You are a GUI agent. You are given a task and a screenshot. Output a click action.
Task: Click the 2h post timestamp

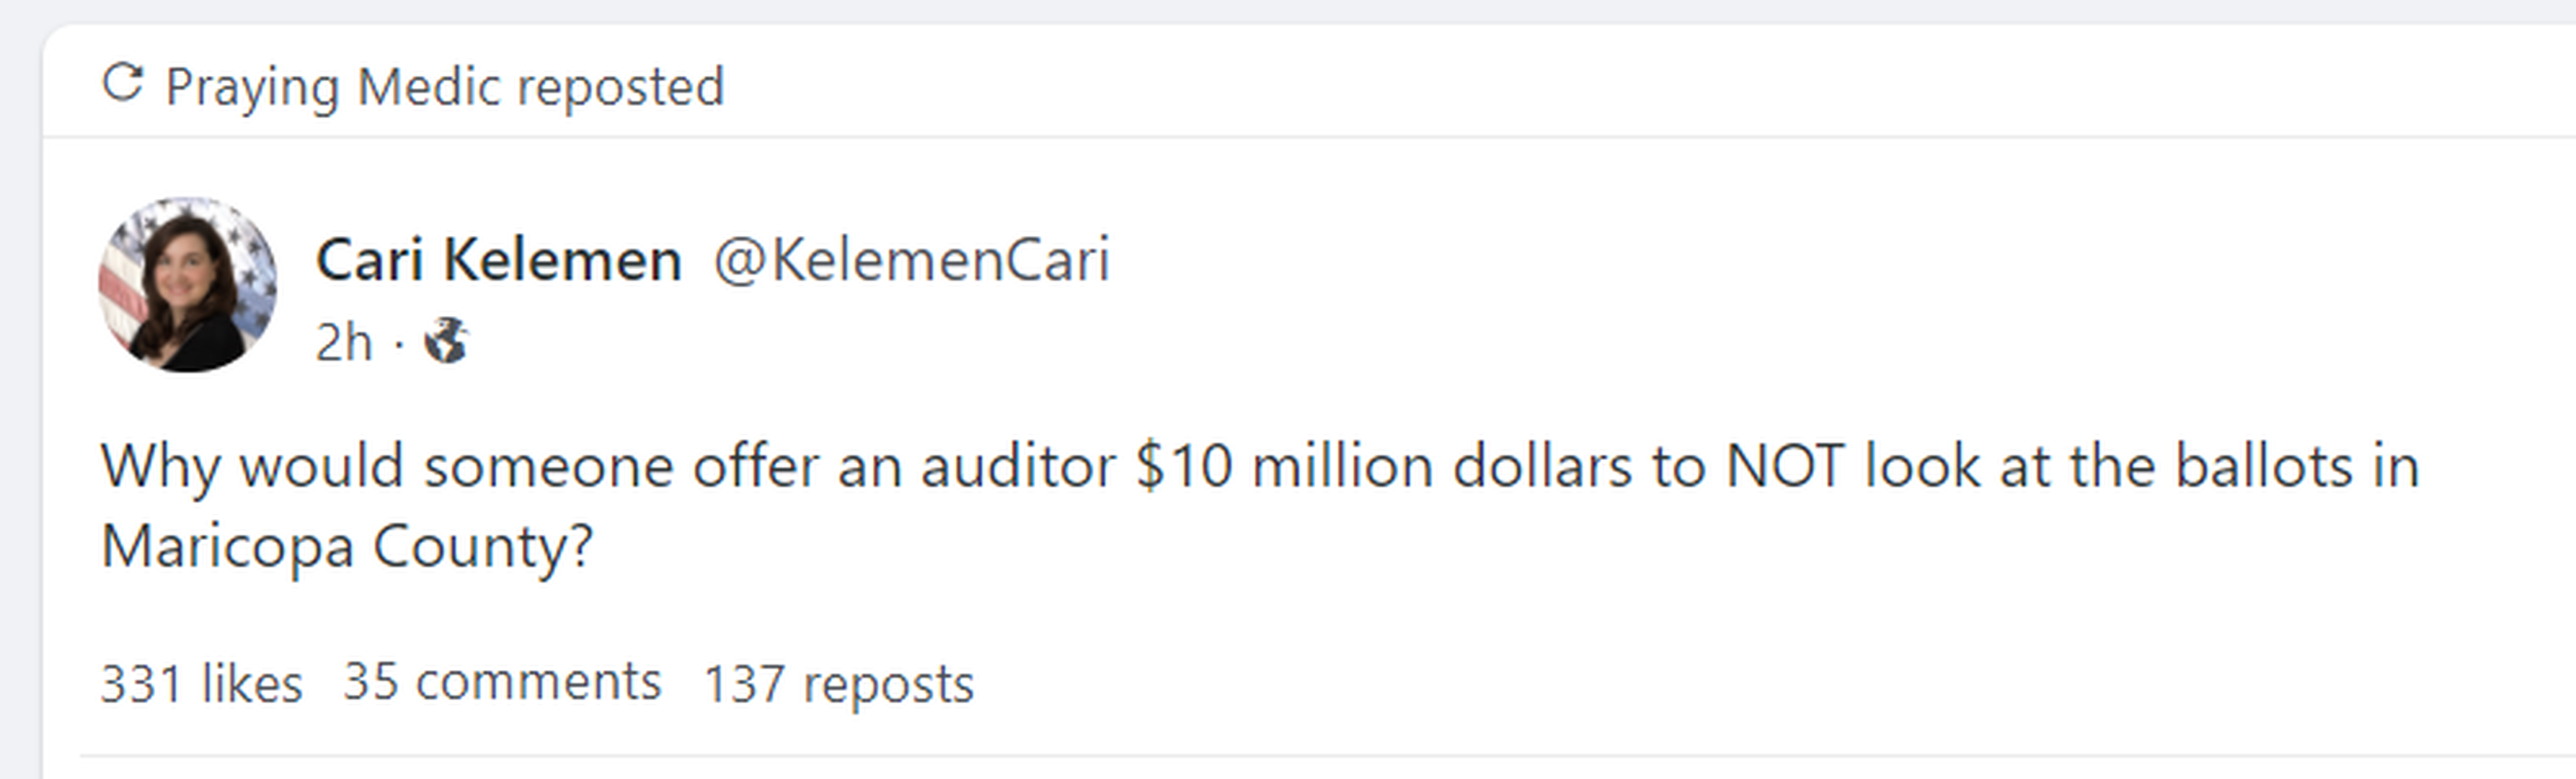pos(343,343)
